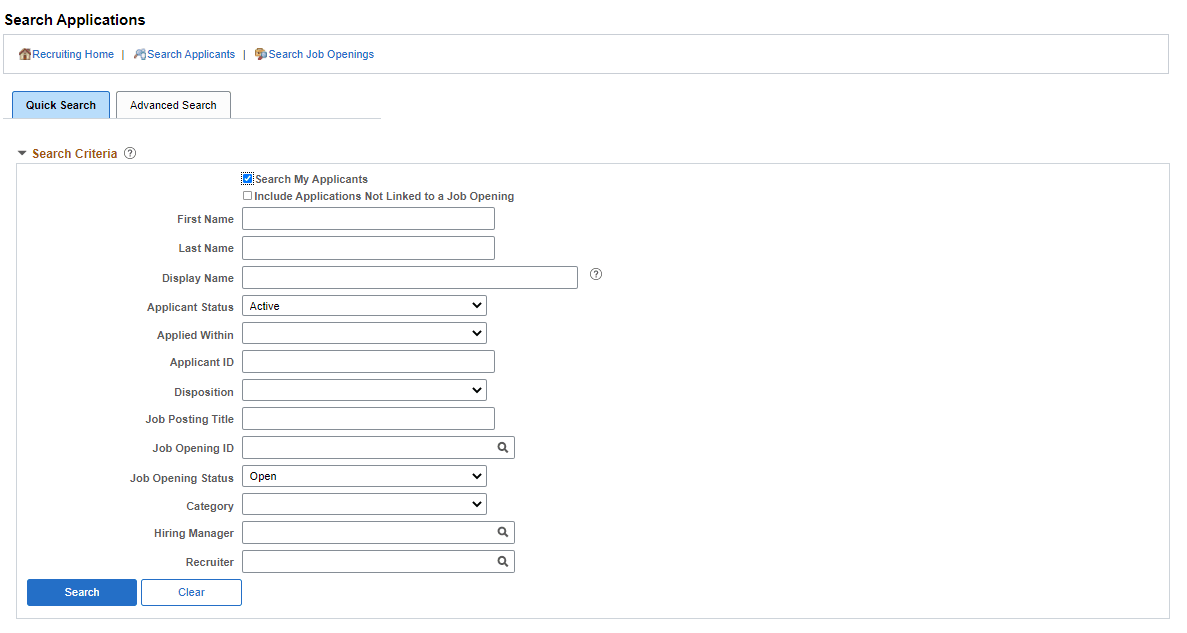Click the Search Applicants people icon
The width and height of the screenshot is (1187, 633).
140,54
